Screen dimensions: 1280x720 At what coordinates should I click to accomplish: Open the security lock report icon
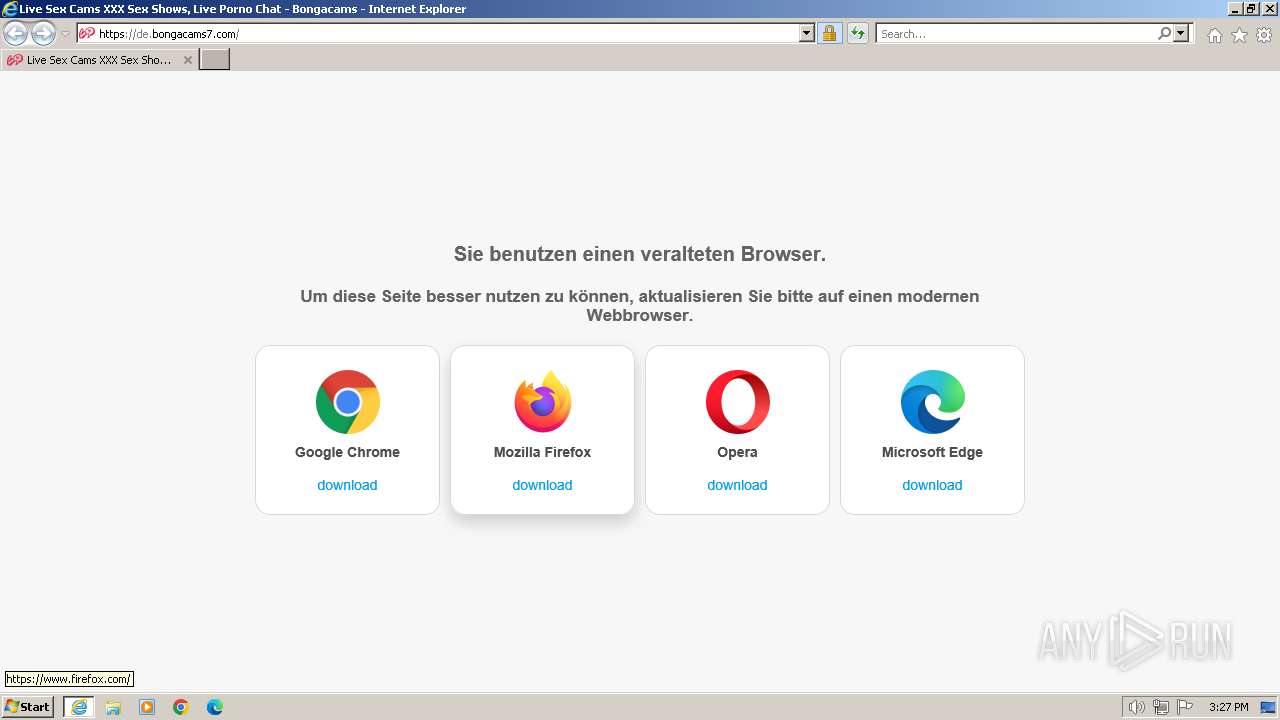[x=829, y=33]
